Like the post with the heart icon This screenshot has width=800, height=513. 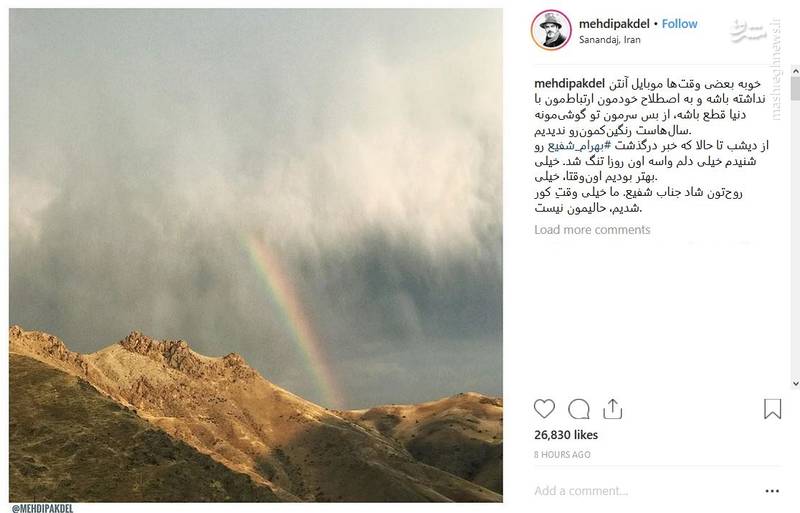pos(544,409)
